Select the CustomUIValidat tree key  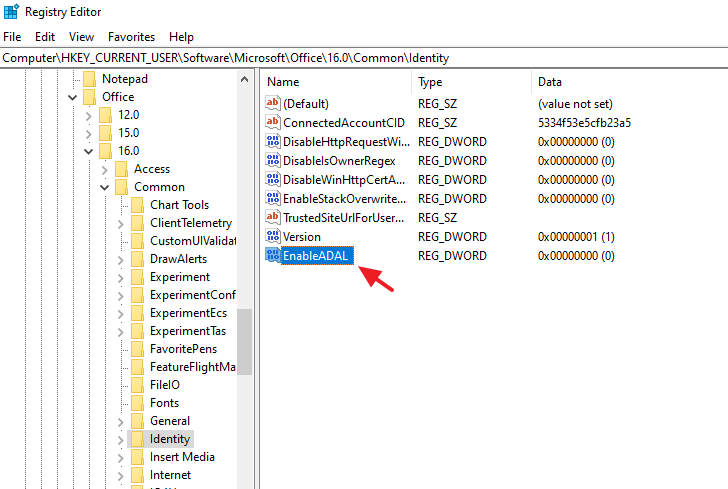[x=193, y=241]
